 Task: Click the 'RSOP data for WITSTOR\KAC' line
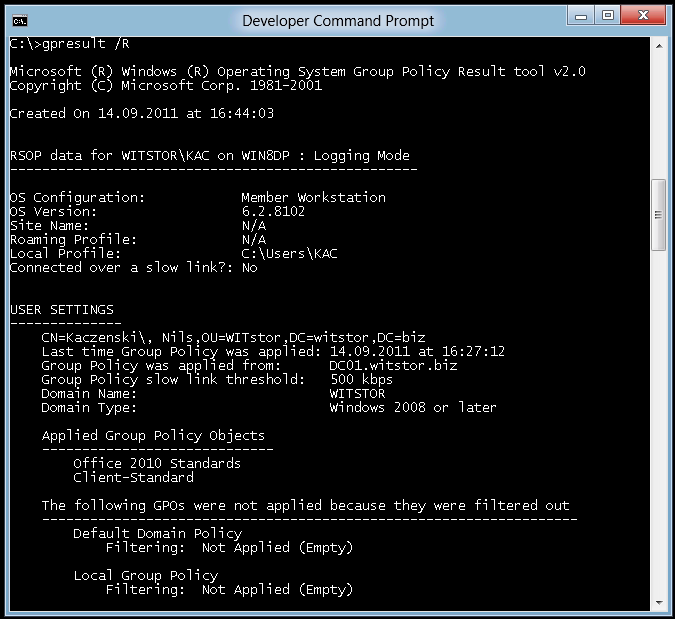[x=210, y=155]
